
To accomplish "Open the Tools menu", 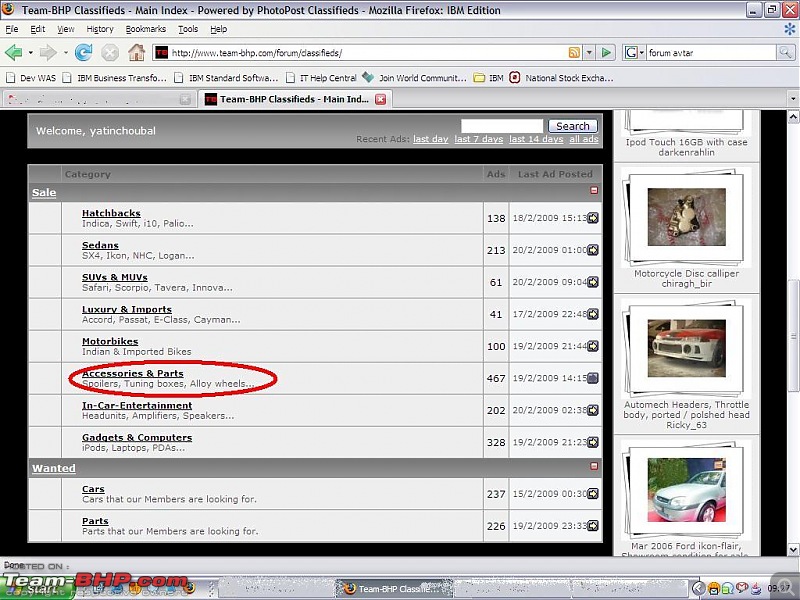I will [188, 29].
